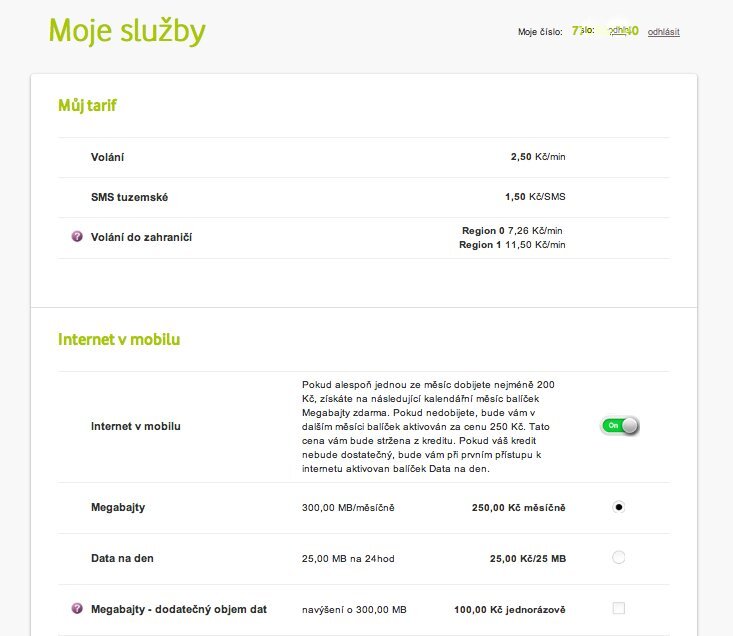
Task: Click the Moje číslo phone number
Action: [x=605, y=32]
